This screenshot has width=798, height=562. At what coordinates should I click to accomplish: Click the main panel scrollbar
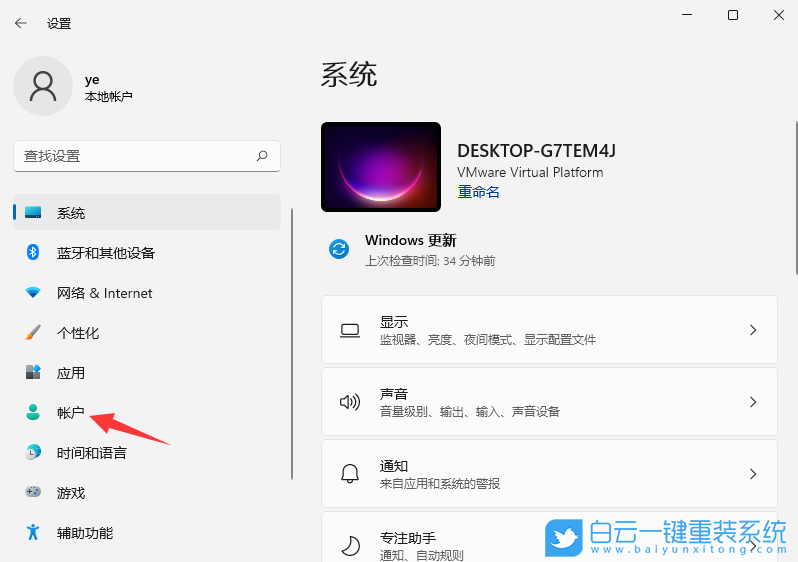(796, 198)
